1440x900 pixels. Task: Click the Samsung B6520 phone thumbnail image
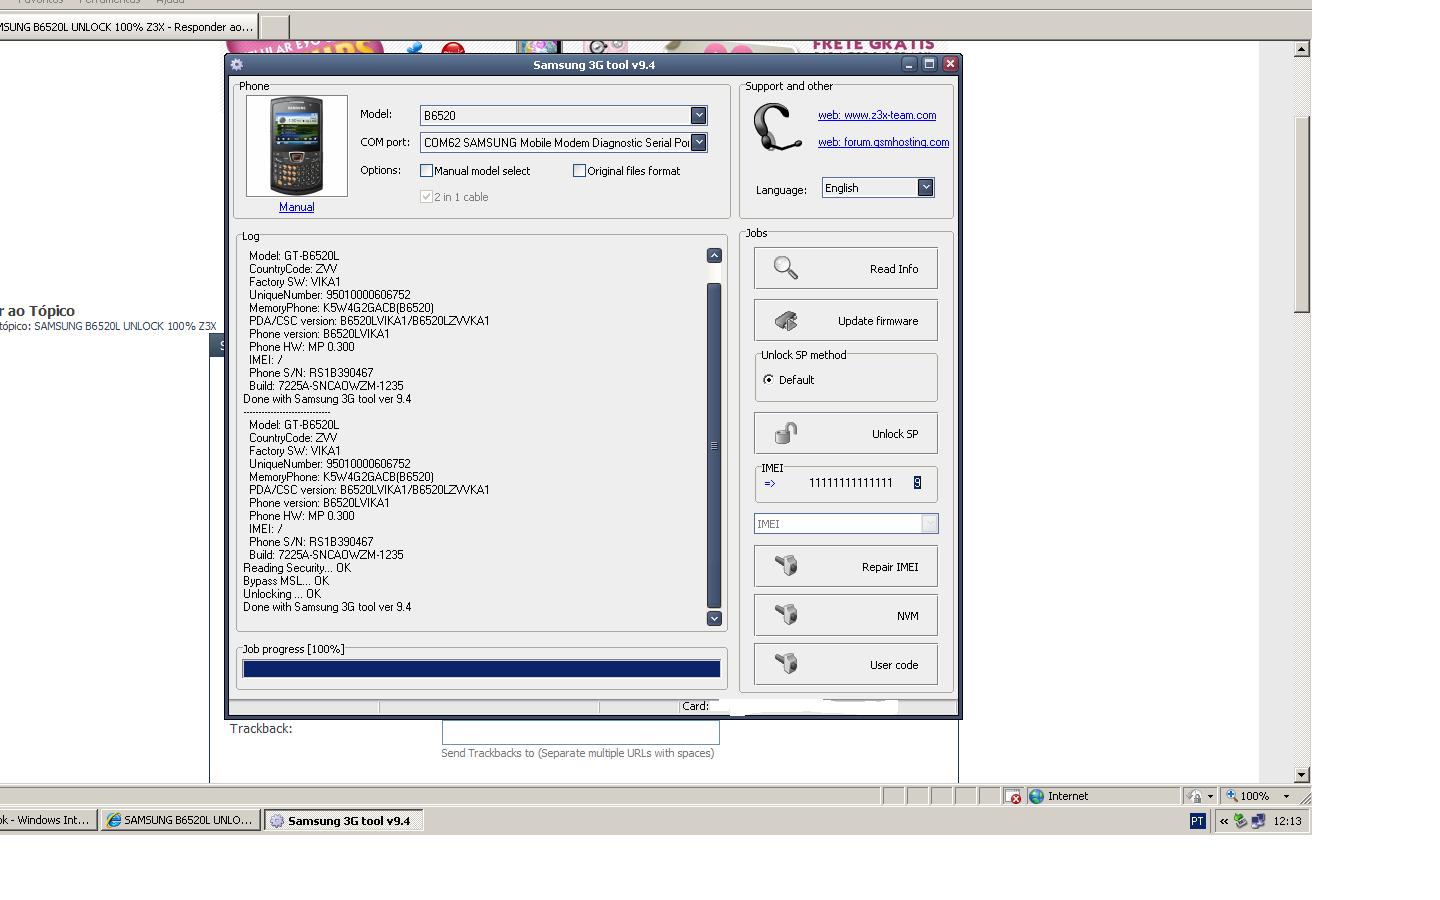click(x=297, y=146)
